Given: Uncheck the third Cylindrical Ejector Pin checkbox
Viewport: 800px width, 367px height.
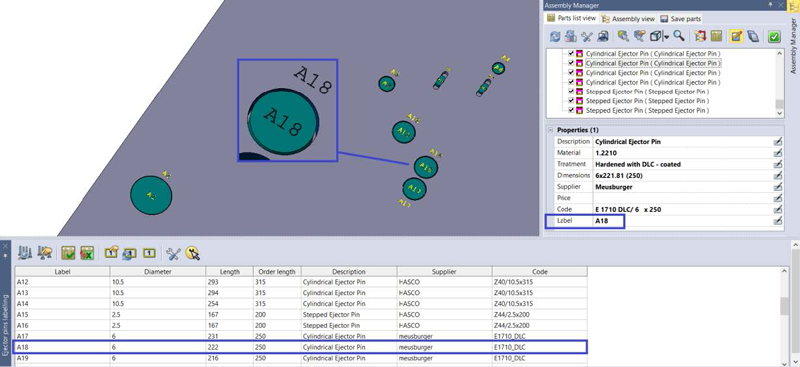Looking at the screenshot, I should 571,73.
